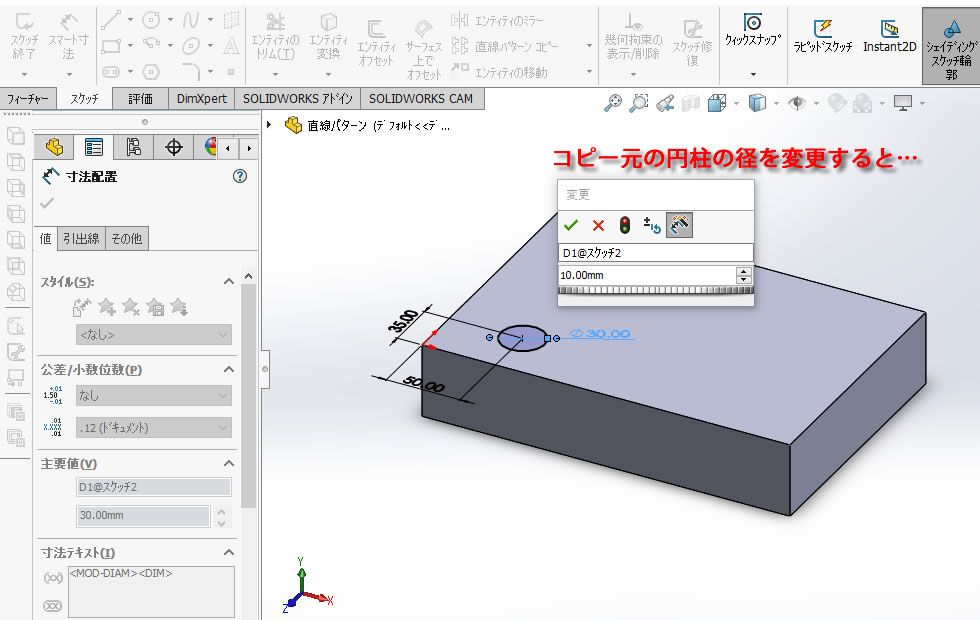Open the クイックスナップ dropdown arrow
980x620 pixels.
753,74
